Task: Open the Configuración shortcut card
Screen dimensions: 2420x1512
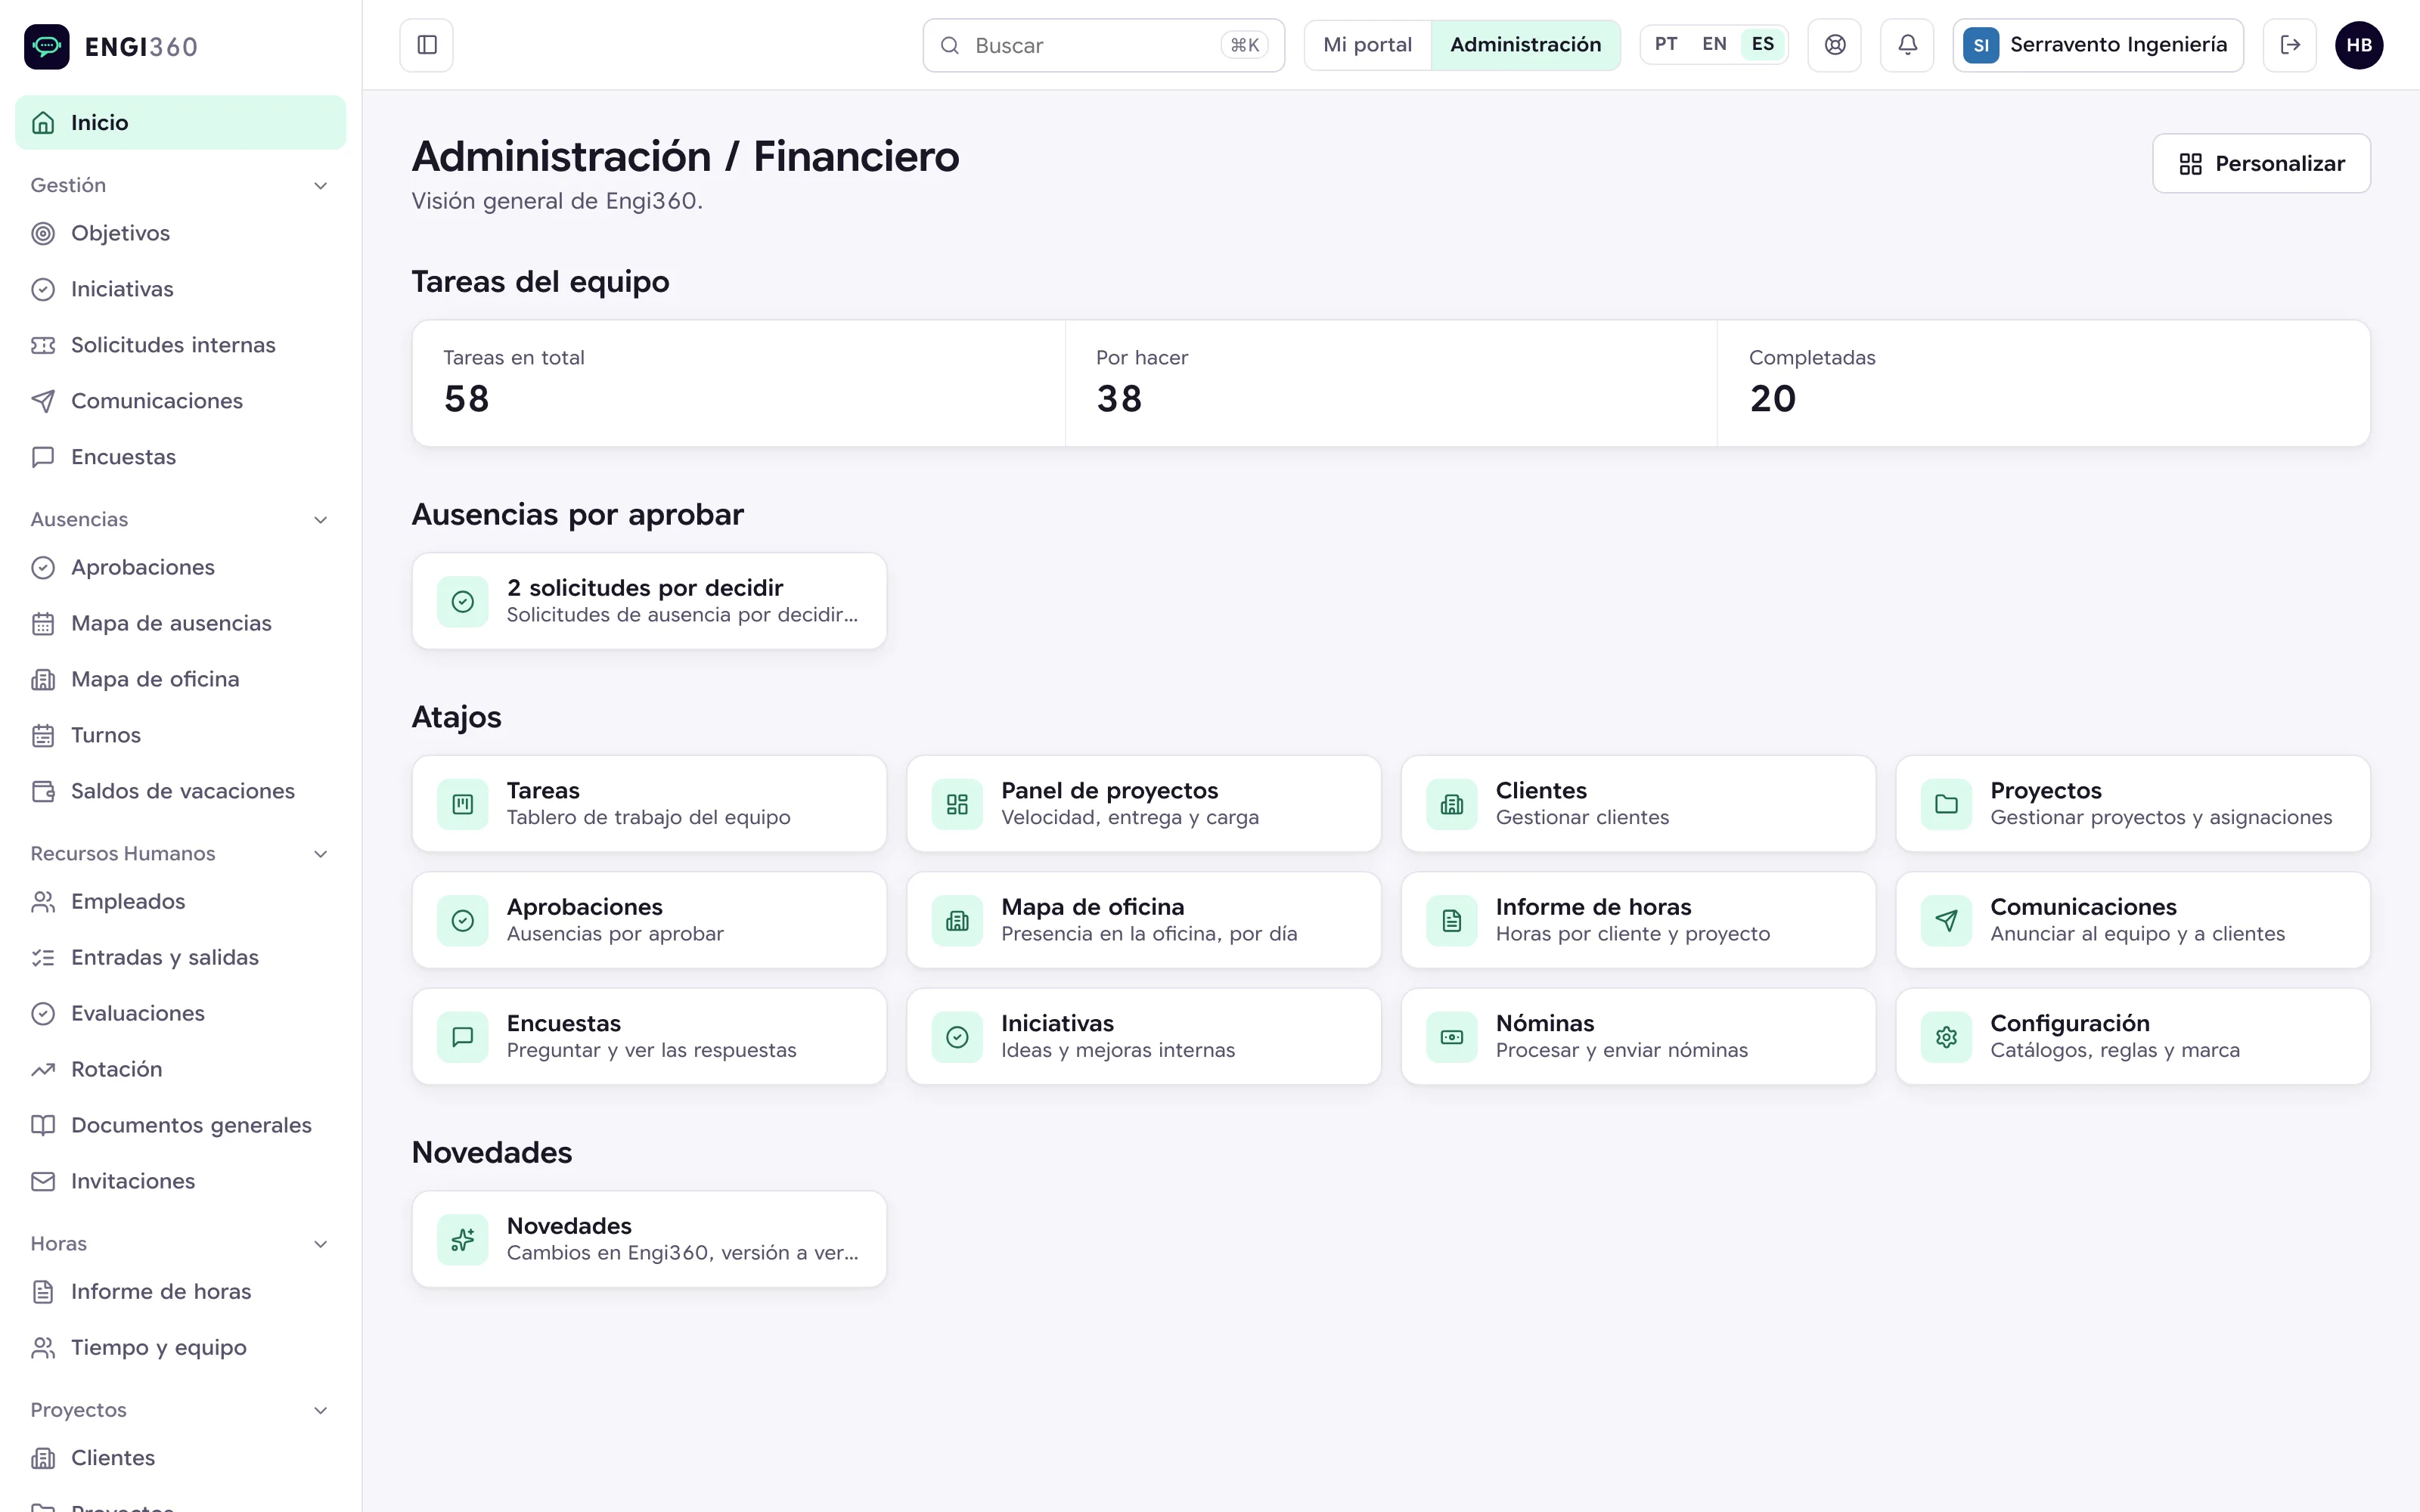Action: [x=2133, y=1036]
